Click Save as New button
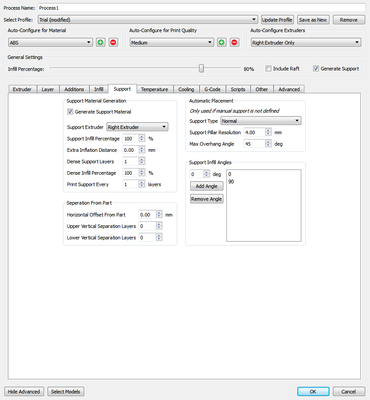 313,20
